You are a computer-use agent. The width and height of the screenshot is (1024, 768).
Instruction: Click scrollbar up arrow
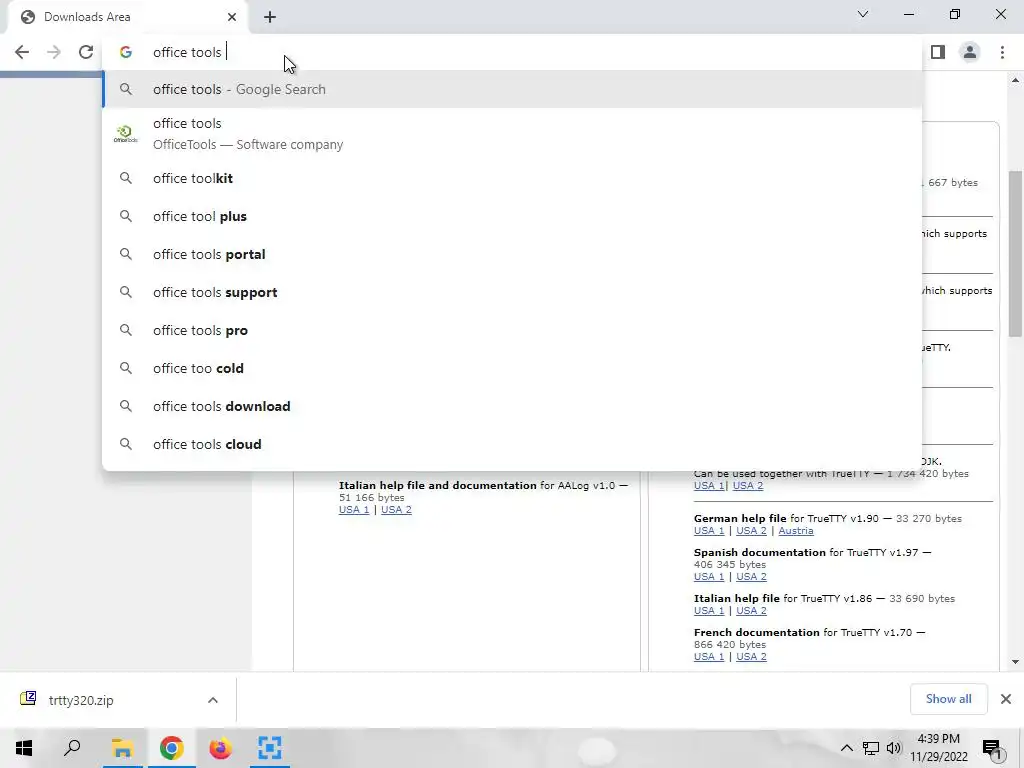tap(1016, 80)
